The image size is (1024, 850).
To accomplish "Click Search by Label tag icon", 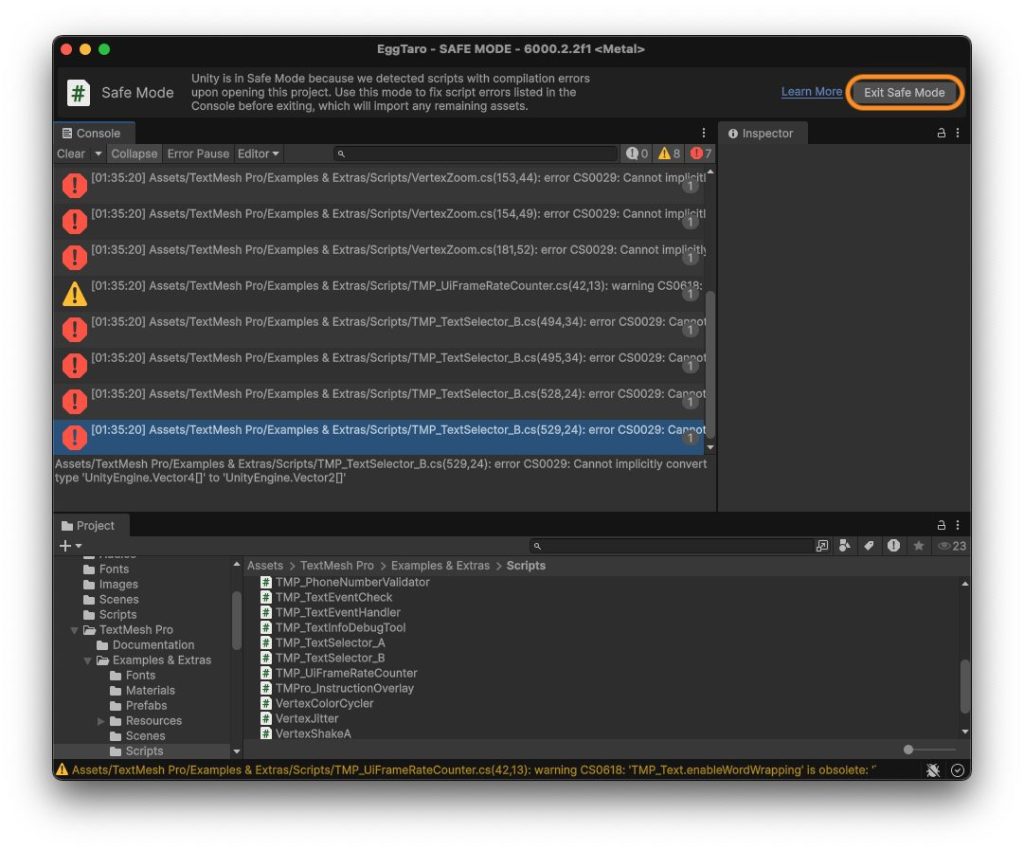I will 869,546.
